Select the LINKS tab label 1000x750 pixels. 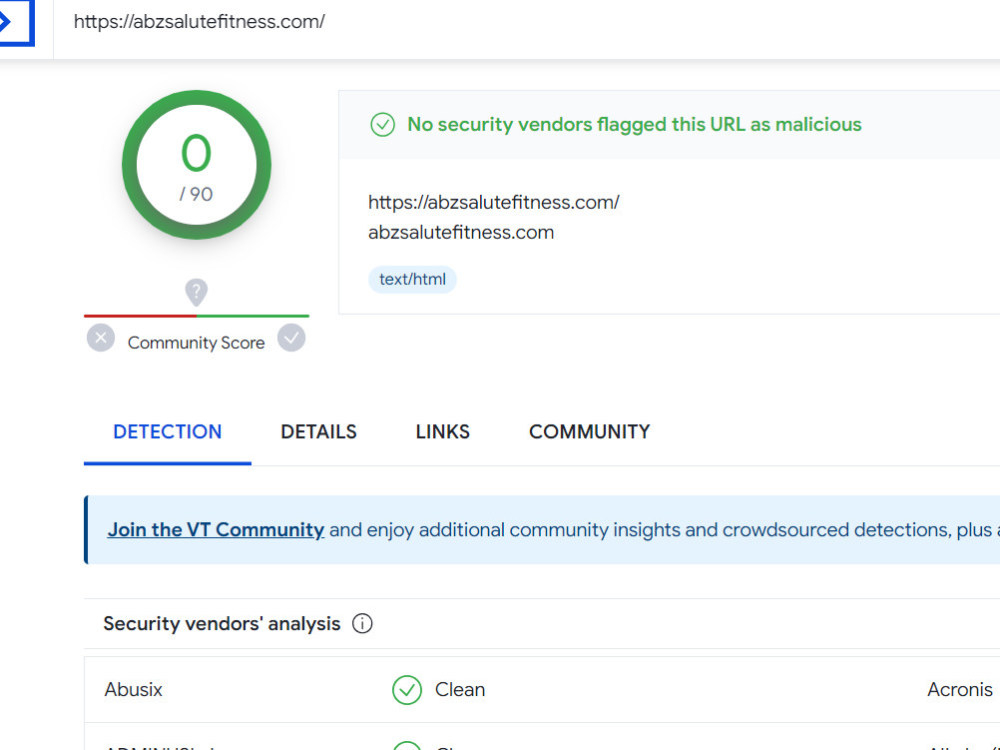click(x=442, y=431)
